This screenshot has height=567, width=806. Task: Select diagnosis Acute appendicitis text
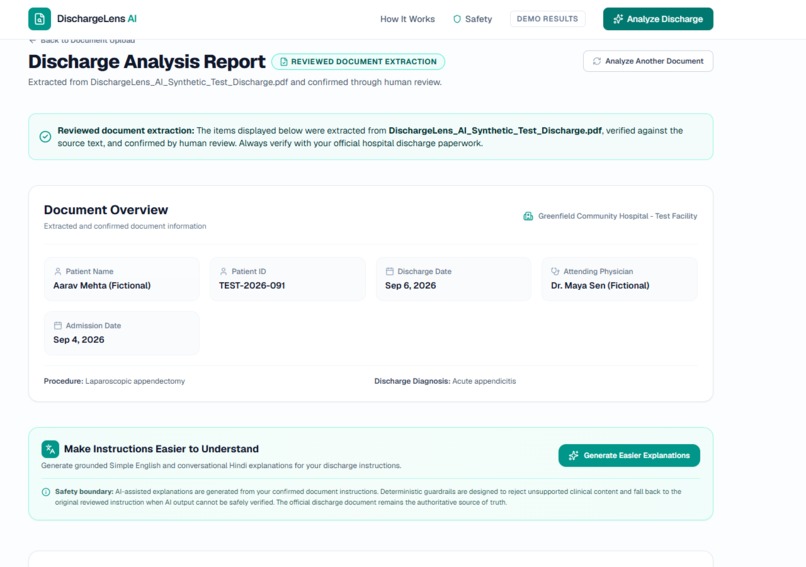[484, 381]
